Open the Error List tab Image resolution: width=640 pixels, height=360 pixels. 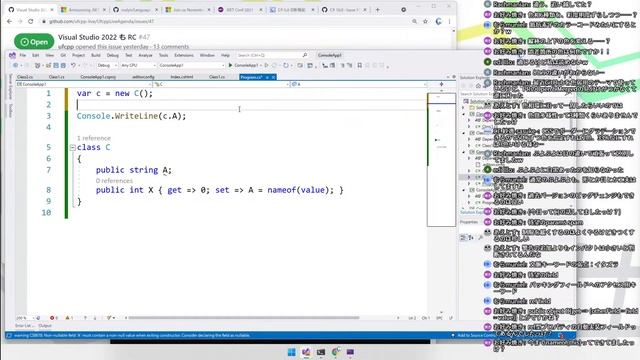[24, 326]
